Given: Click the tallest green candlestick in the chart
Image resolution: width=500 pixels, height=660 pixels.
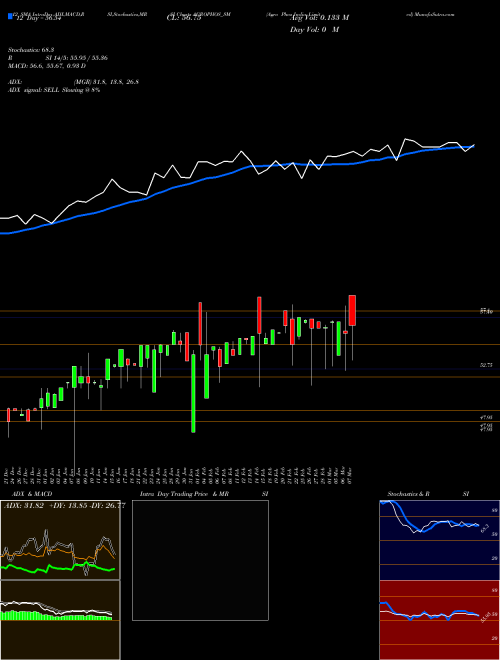Looking at the screenshot, I should coord(193,393).
